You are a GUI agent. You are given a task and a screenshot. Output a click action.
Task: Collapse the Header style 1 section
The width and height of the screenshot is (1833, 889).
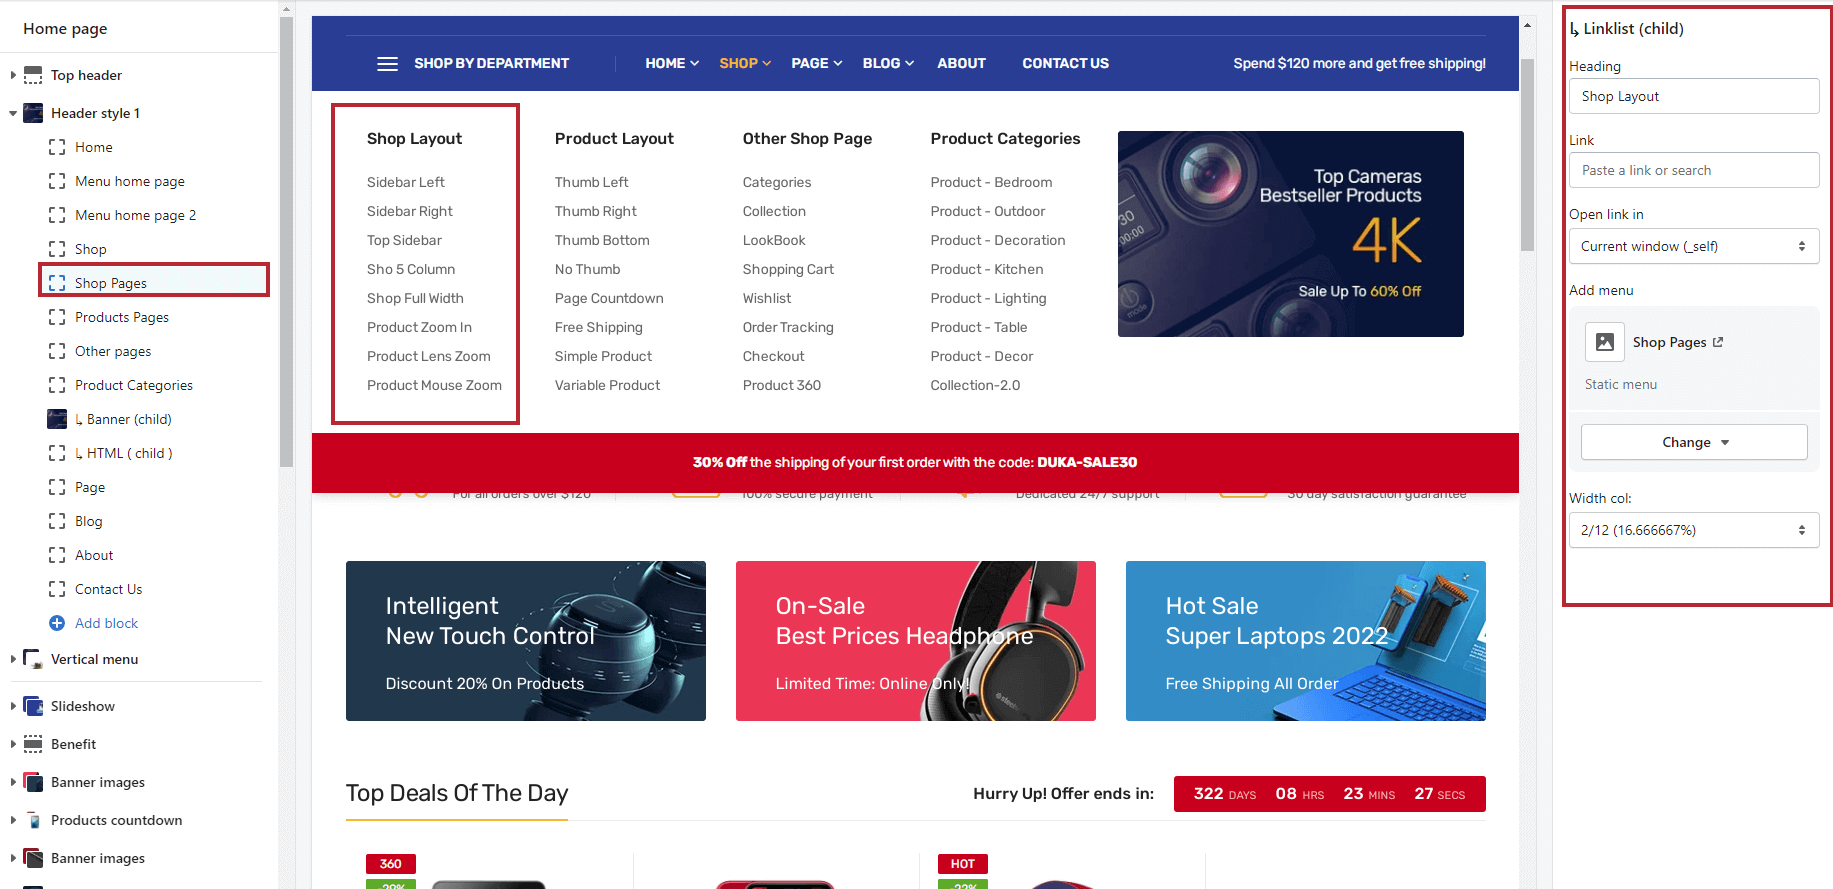click(13, 114)
